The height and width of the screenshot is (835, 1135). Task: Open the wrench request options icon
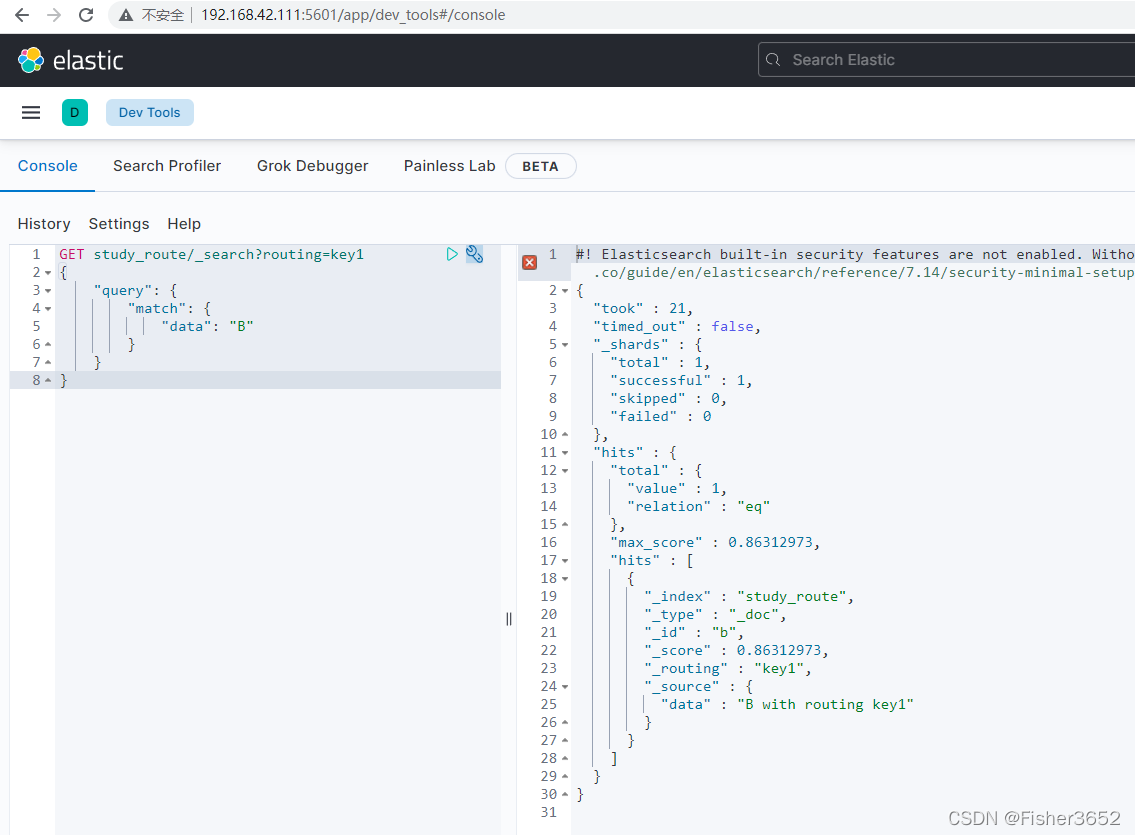tap(474, 254)
